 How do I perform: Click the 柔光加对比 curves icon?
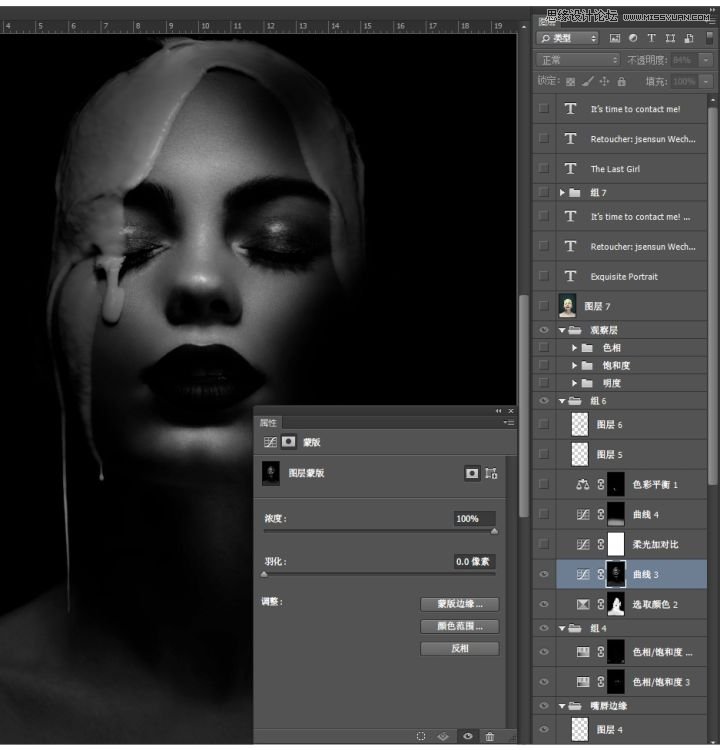point(583,544)
